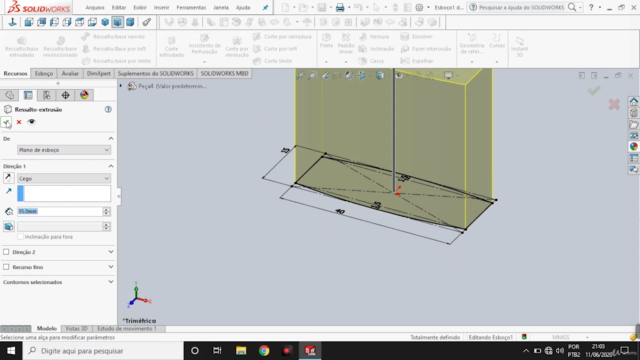Open DisplayManager color sphere tab
Viewport: 640px width, 360px height.
pyautogui.click(x=84, y=95)
